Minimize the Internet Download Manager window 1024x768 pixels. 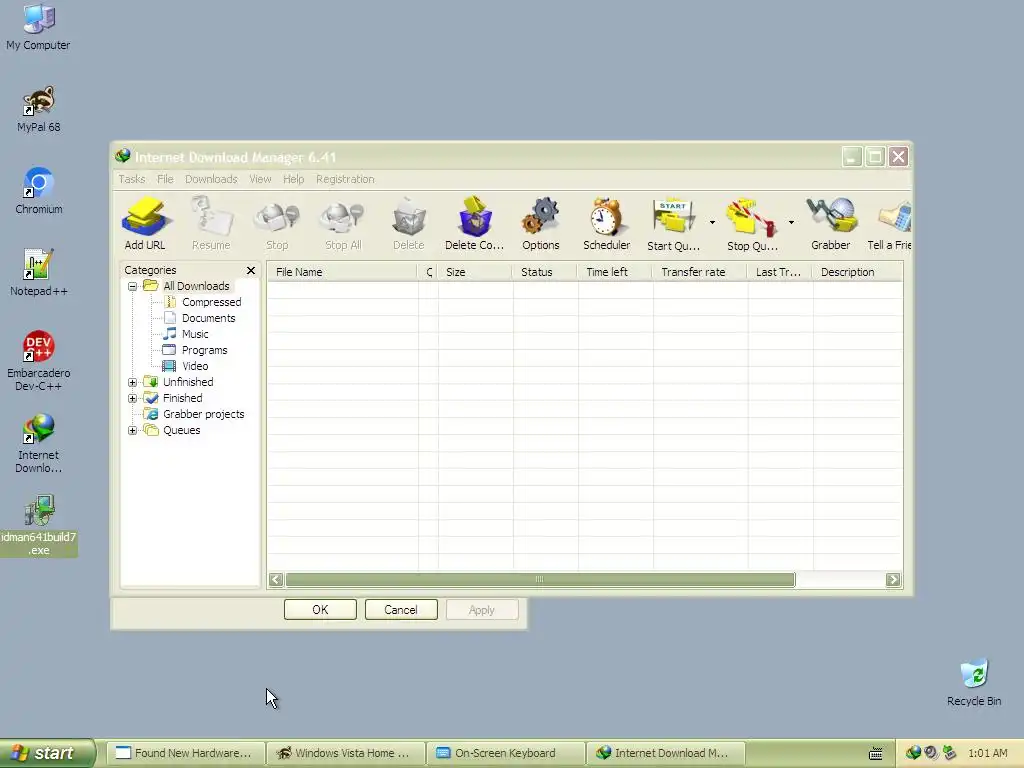pyautogui.click(x=852, y=157)
